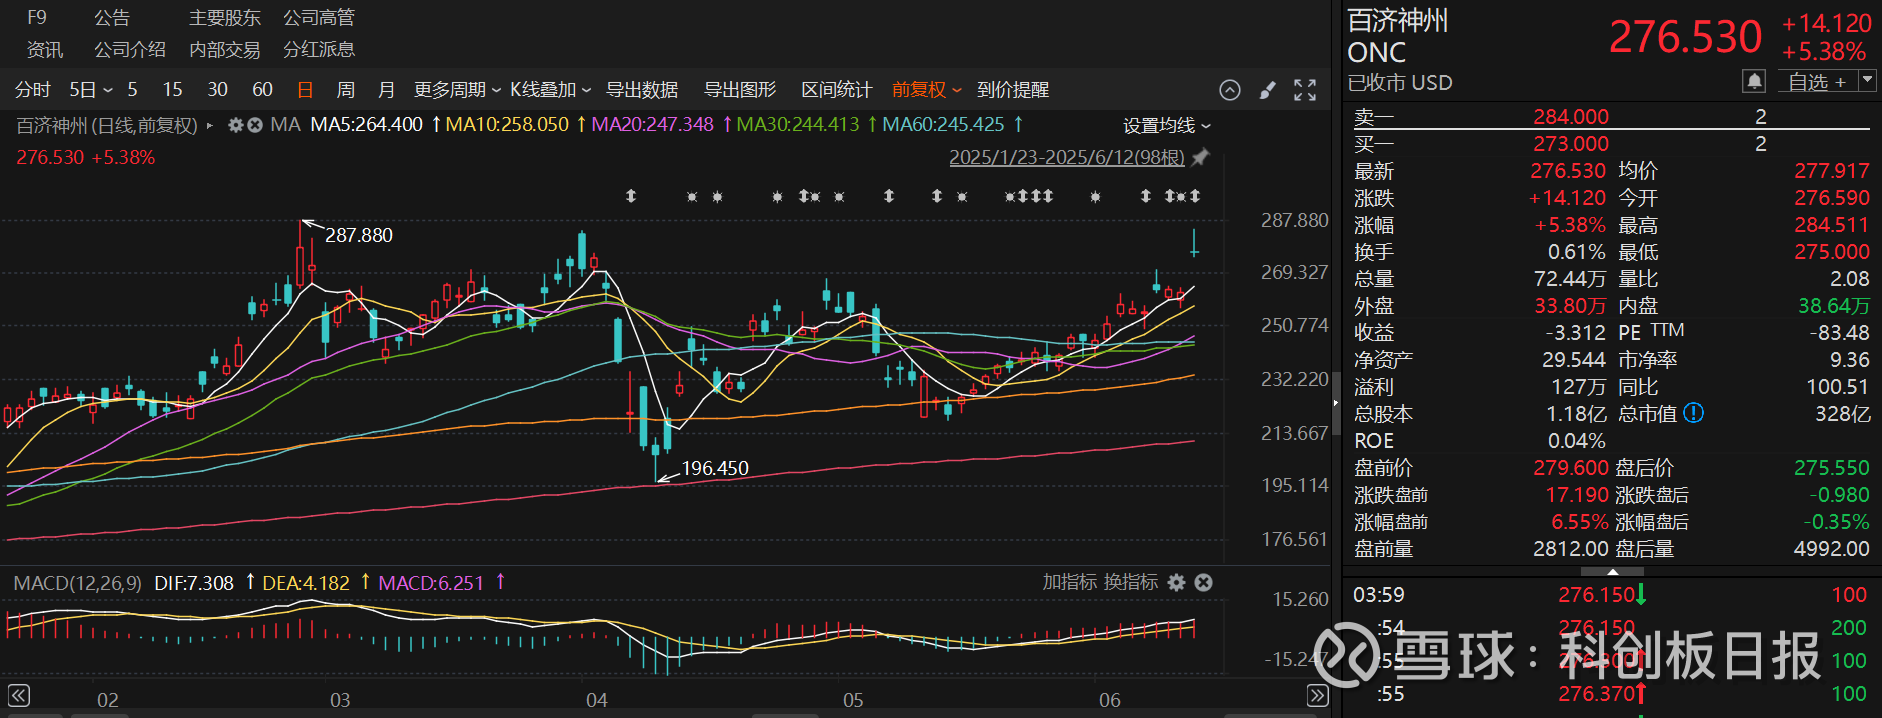Open the 主要股东 major shareholders section
This screenshot has height=718, width=1882.
point(225,18)
